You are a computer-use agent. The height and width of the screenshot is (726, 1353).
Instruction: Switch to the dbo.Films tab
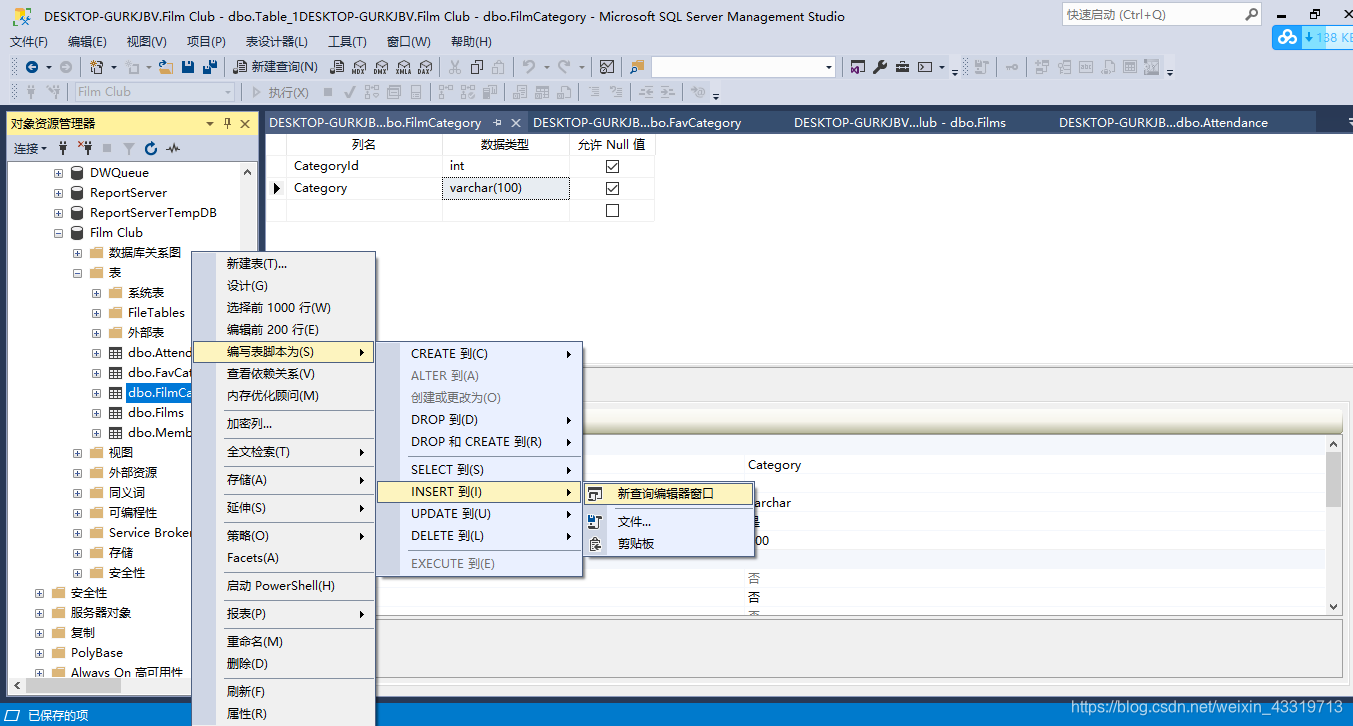click(x=900, y=122)
